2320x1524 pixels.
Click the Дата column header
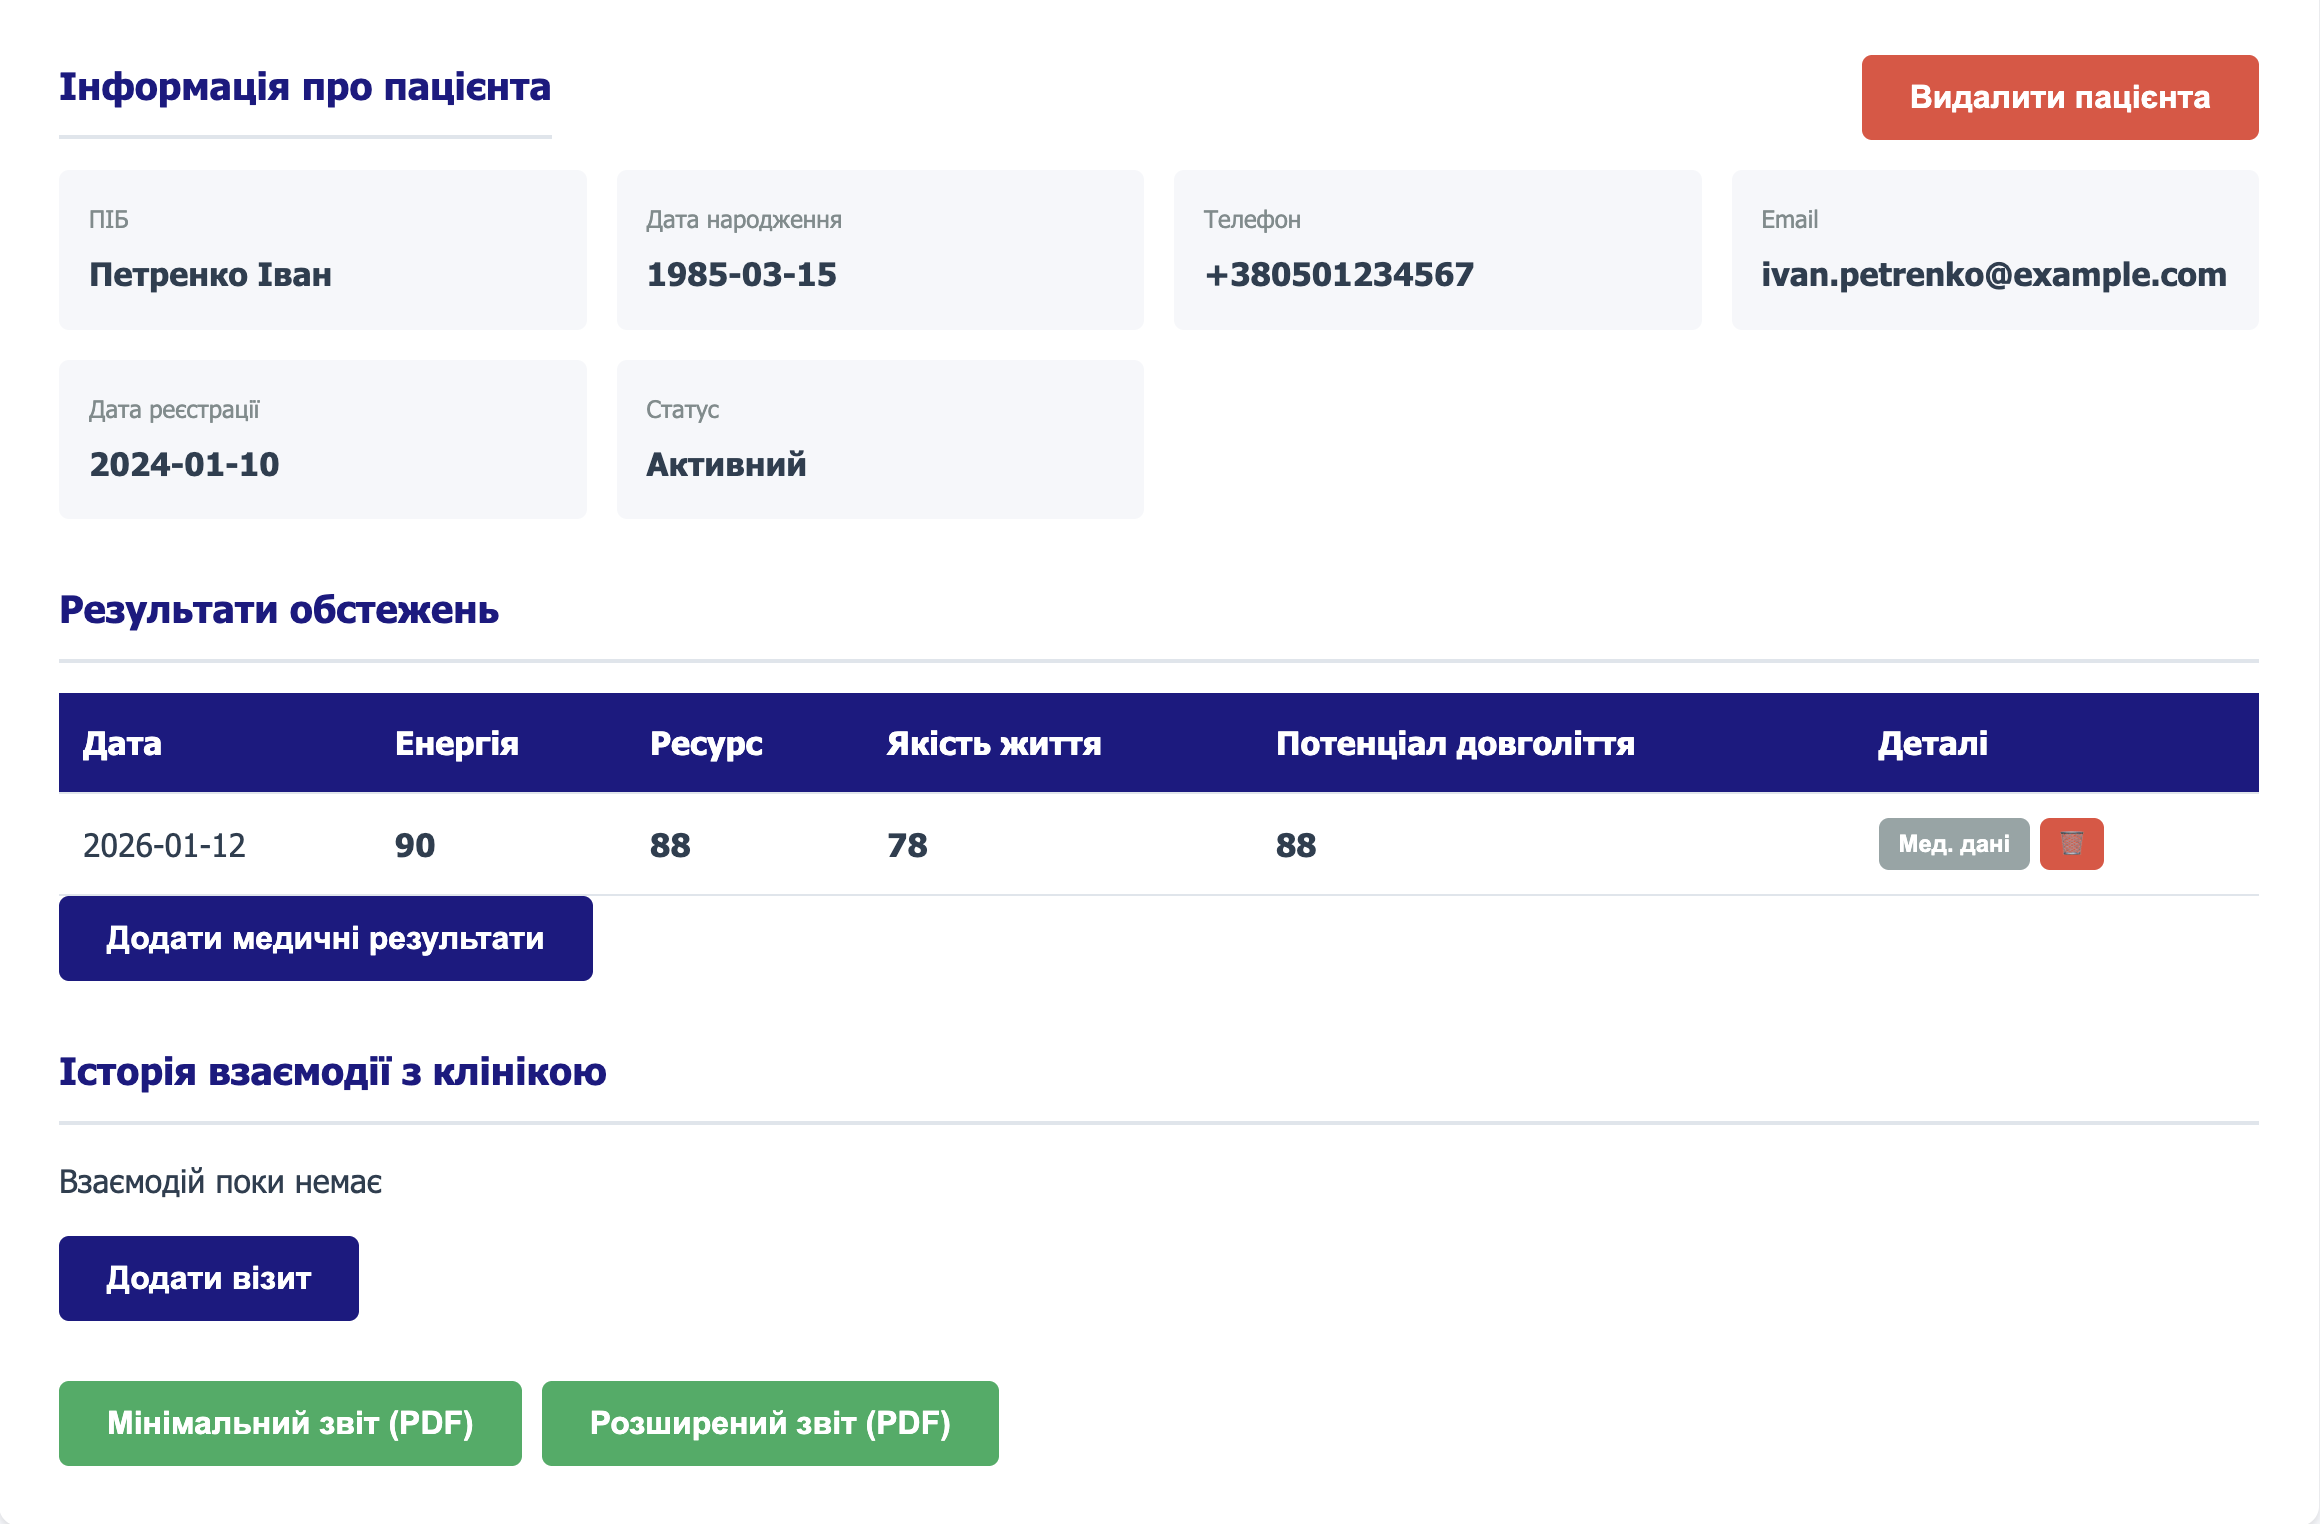(122, 743)
